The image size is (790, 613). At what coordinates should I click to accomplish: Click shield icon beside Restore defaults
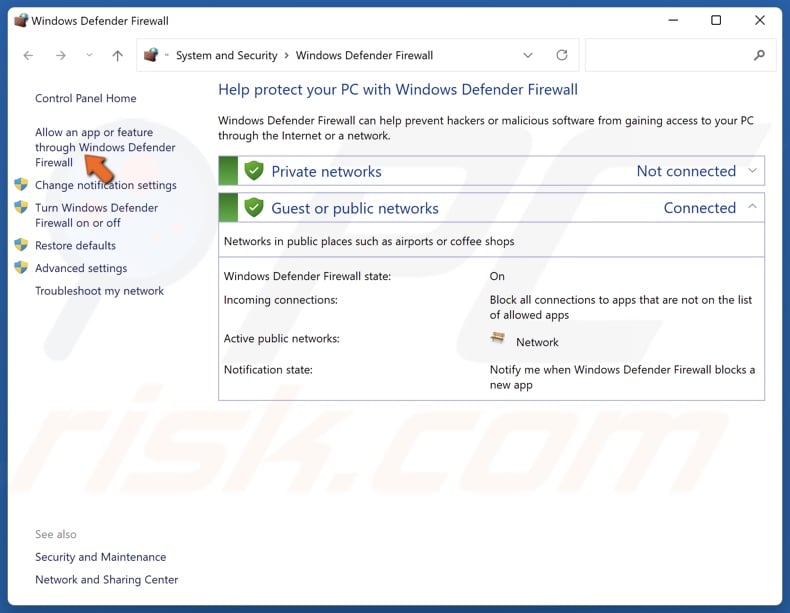(21, 245)
